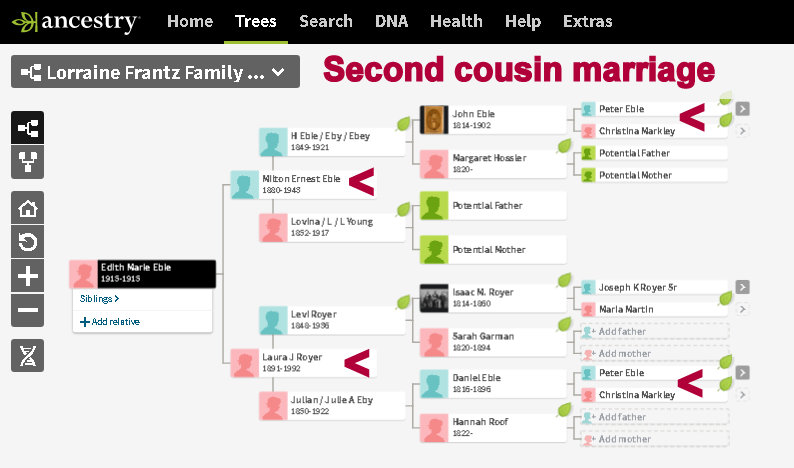794x468 pixels.
Task: Open the Lorraine Frantz Family tree dropdown
Action: [155, 72]
